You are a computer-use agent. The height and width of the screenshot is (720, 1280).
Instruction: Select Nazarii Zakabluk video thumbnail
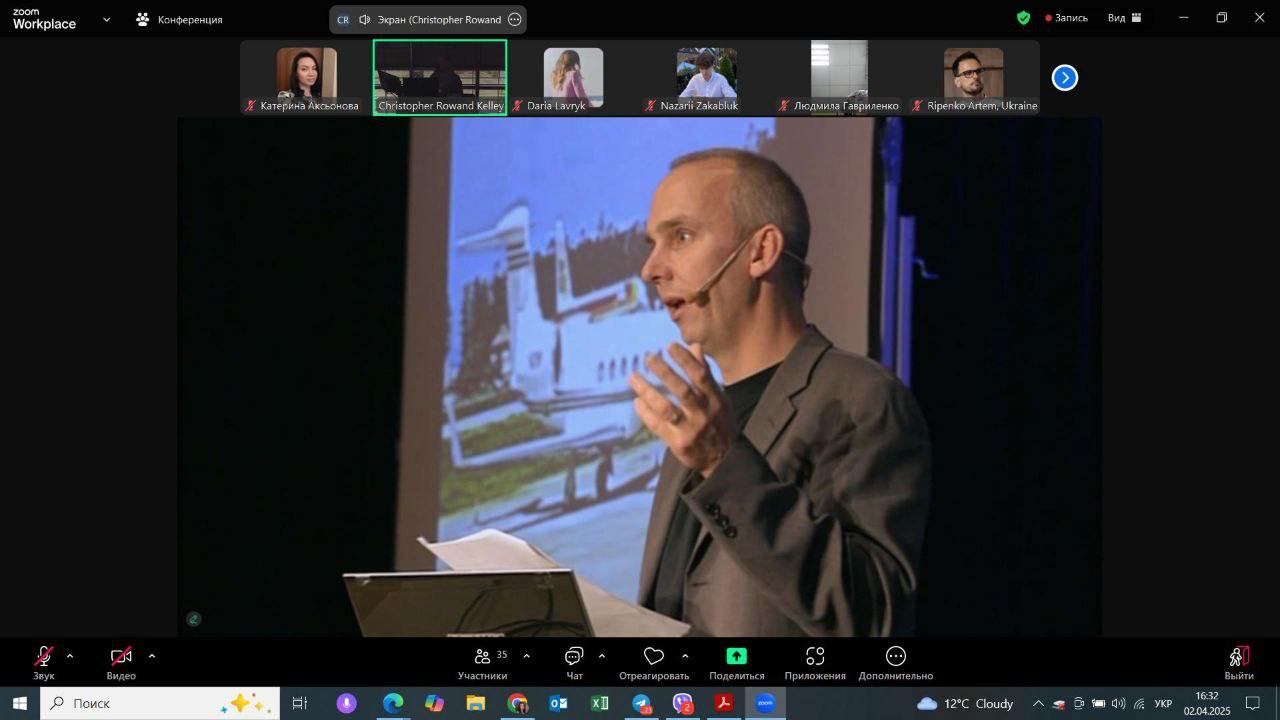(706, 78)
